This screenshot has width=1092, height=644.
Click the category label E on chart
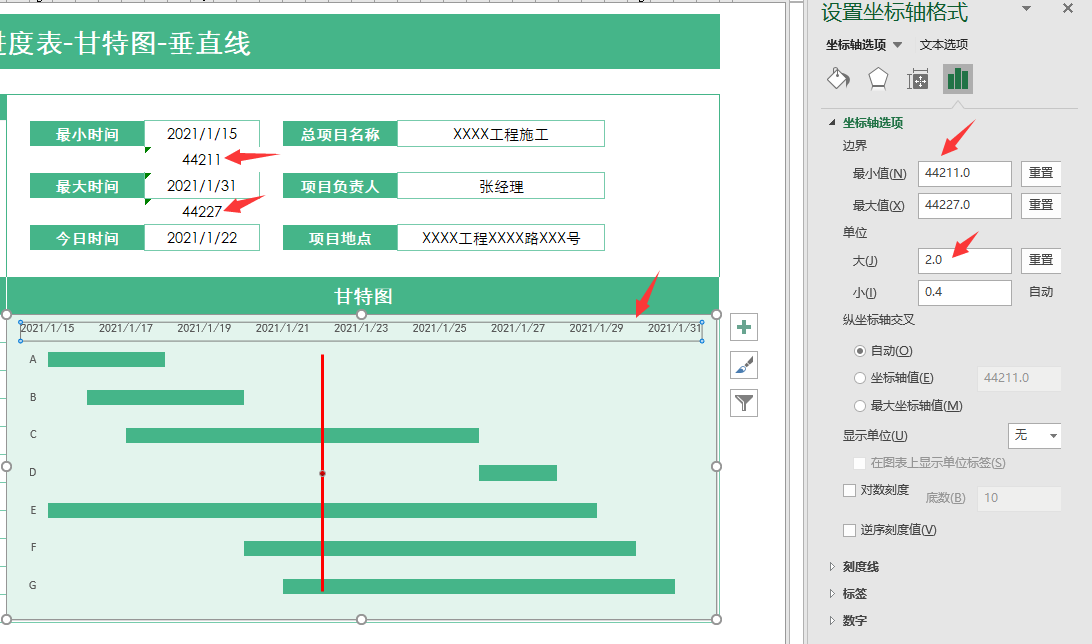33,510
